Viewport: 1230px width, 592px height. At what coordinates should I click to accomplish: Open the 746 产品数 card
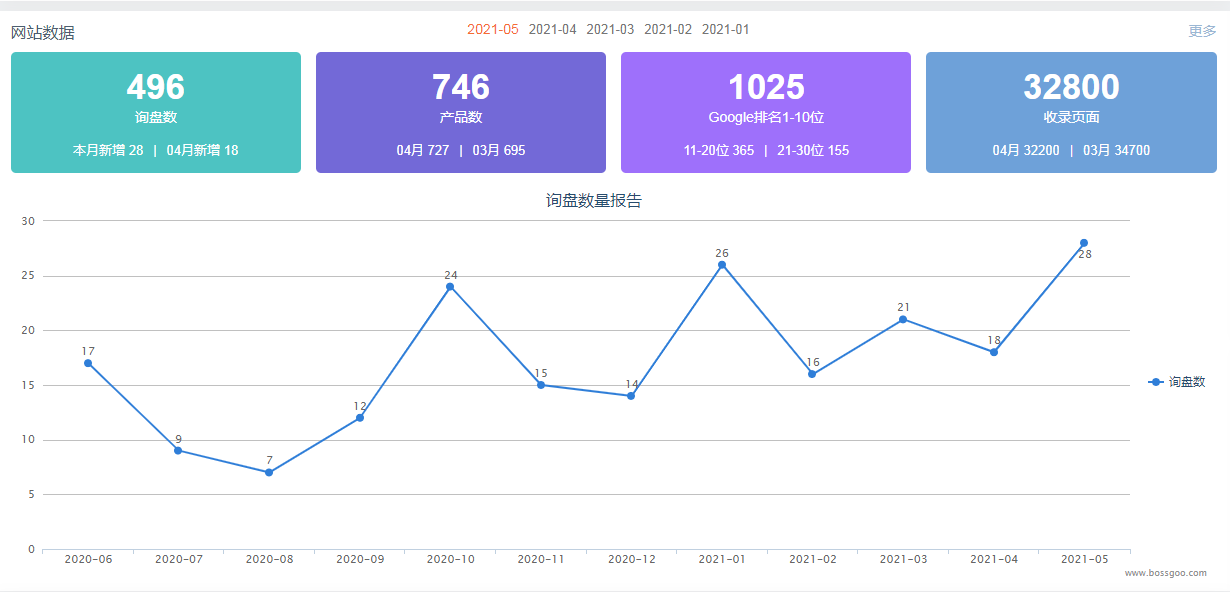tap(461, 112)
